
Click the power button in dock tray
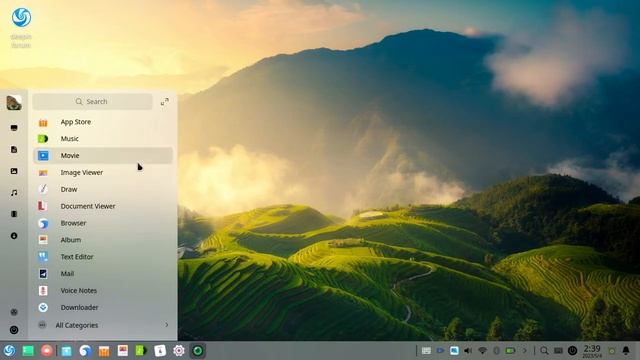[x=573, y=351]
